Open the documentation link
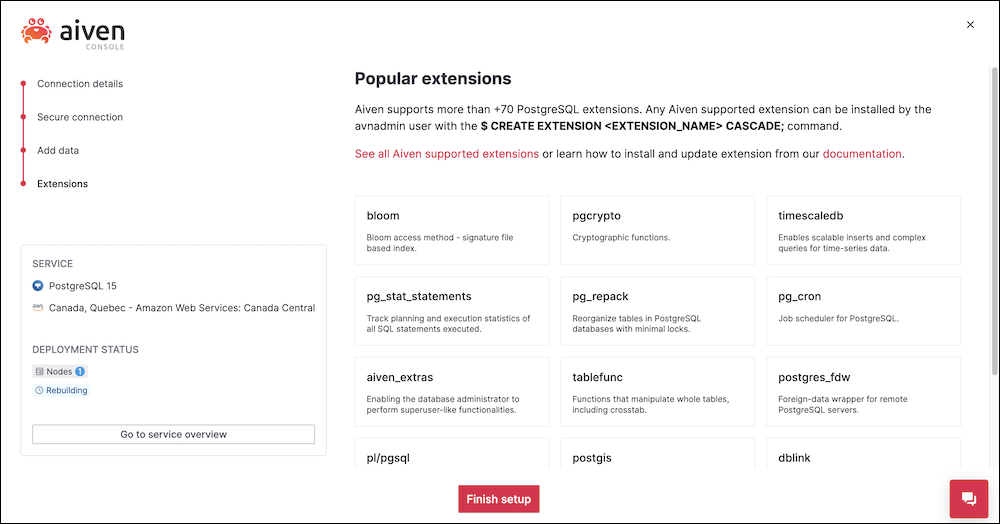The height and width of the screenshot is (524, 1000). point(862,154)
